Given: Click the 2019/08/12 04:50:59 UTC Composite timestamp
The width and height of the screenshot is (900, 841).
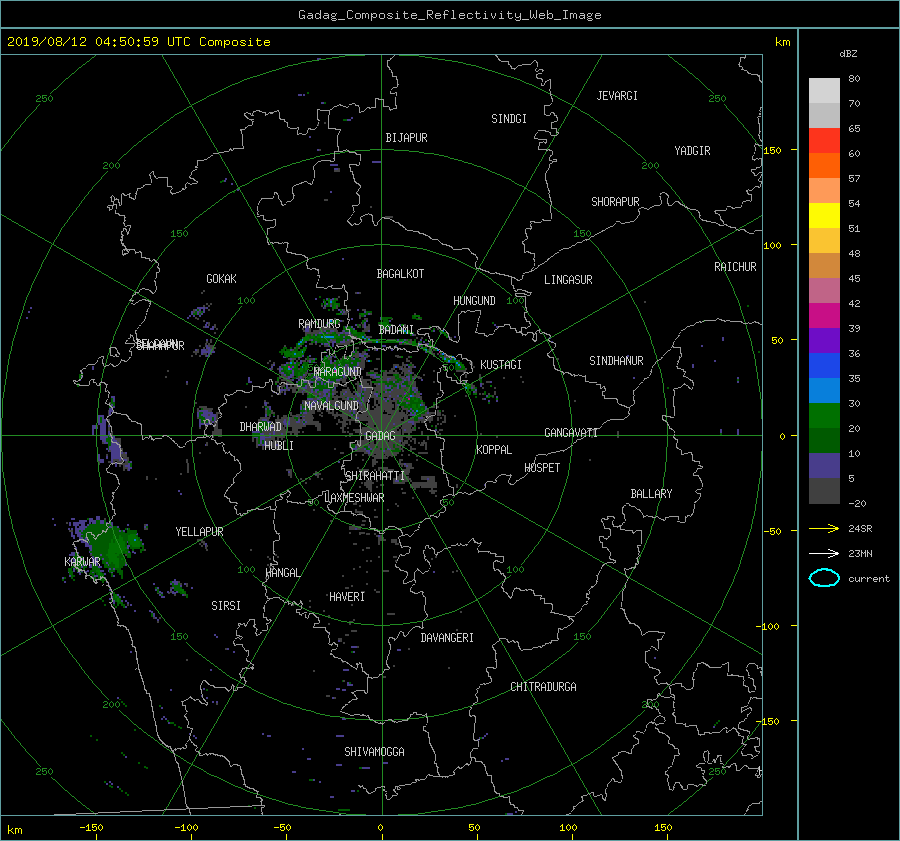Looking at the screenshot, I should point(138,42).
